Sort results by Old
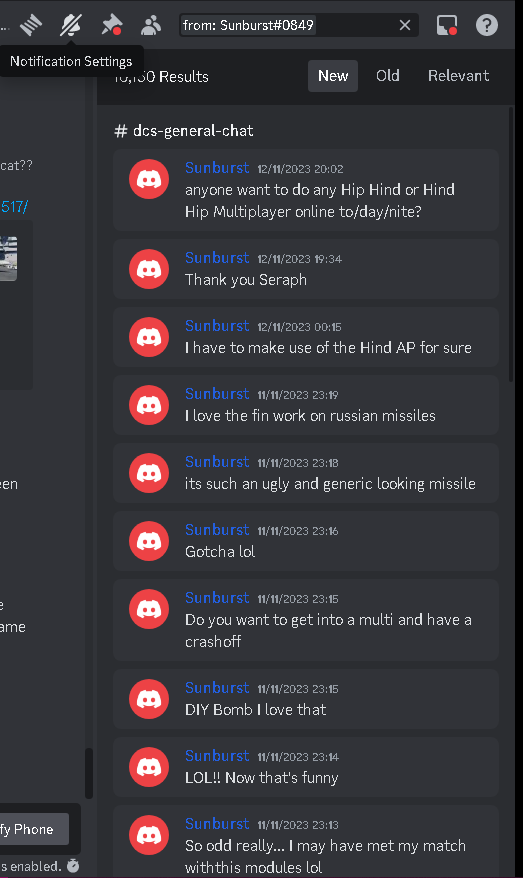Image resolution: width=523 pixels, height=878 pixels. [x=387, y=76]
